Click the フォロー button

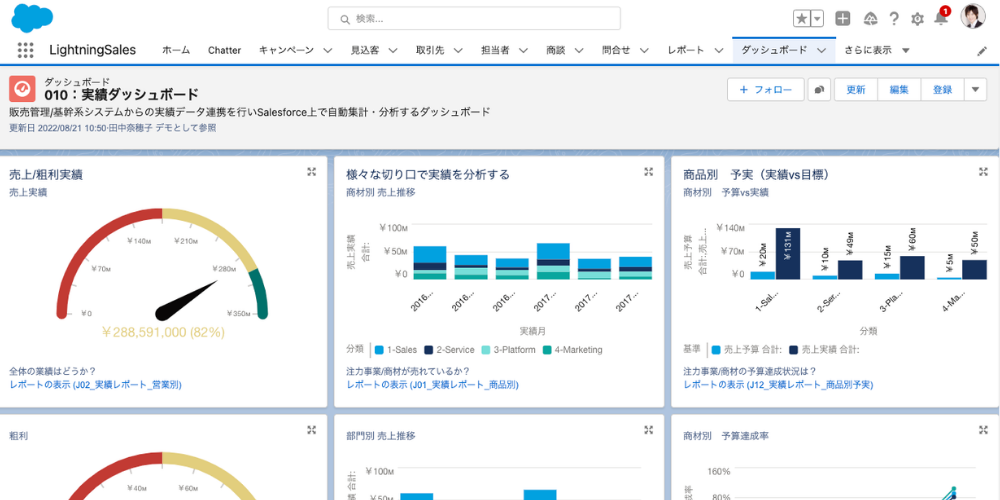[765, 90]
